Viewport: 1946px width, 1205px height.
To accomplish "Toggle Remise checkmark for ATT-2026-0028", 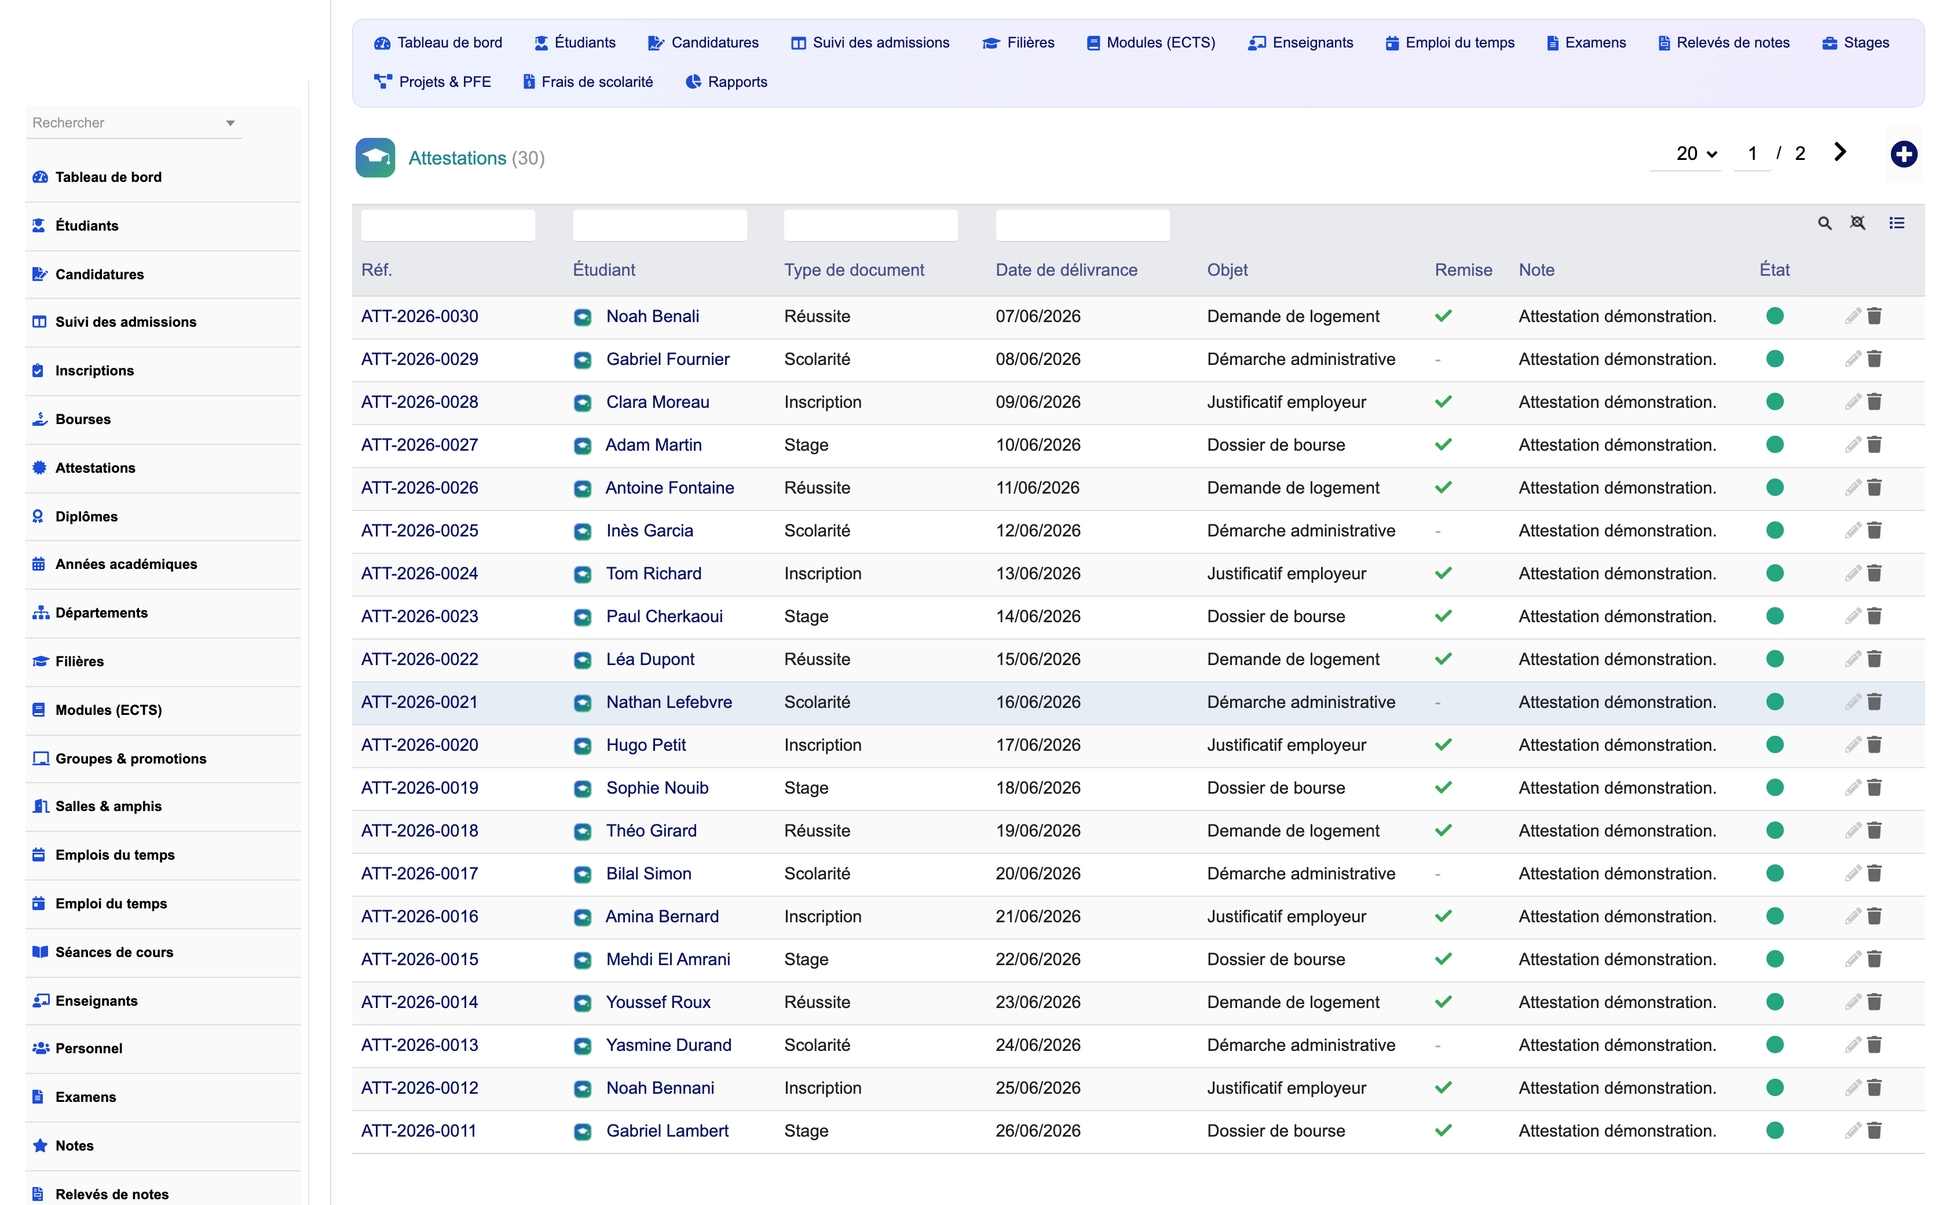I will pyautogui.click(x=1443, y=402).
